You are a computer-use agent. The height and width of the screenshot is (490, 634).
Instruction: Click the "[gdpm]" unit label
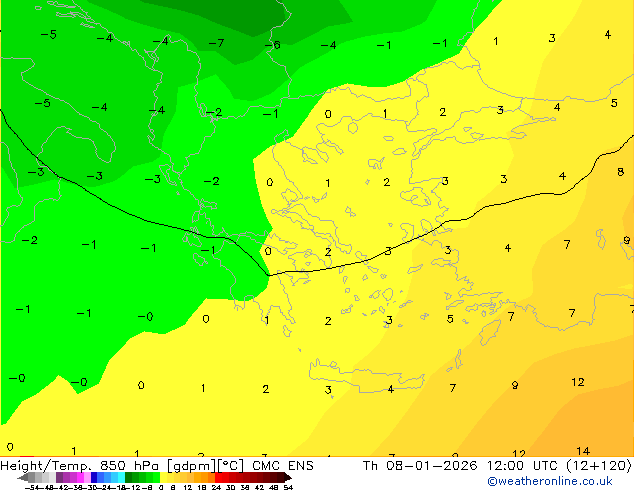[x=192, y=466]
